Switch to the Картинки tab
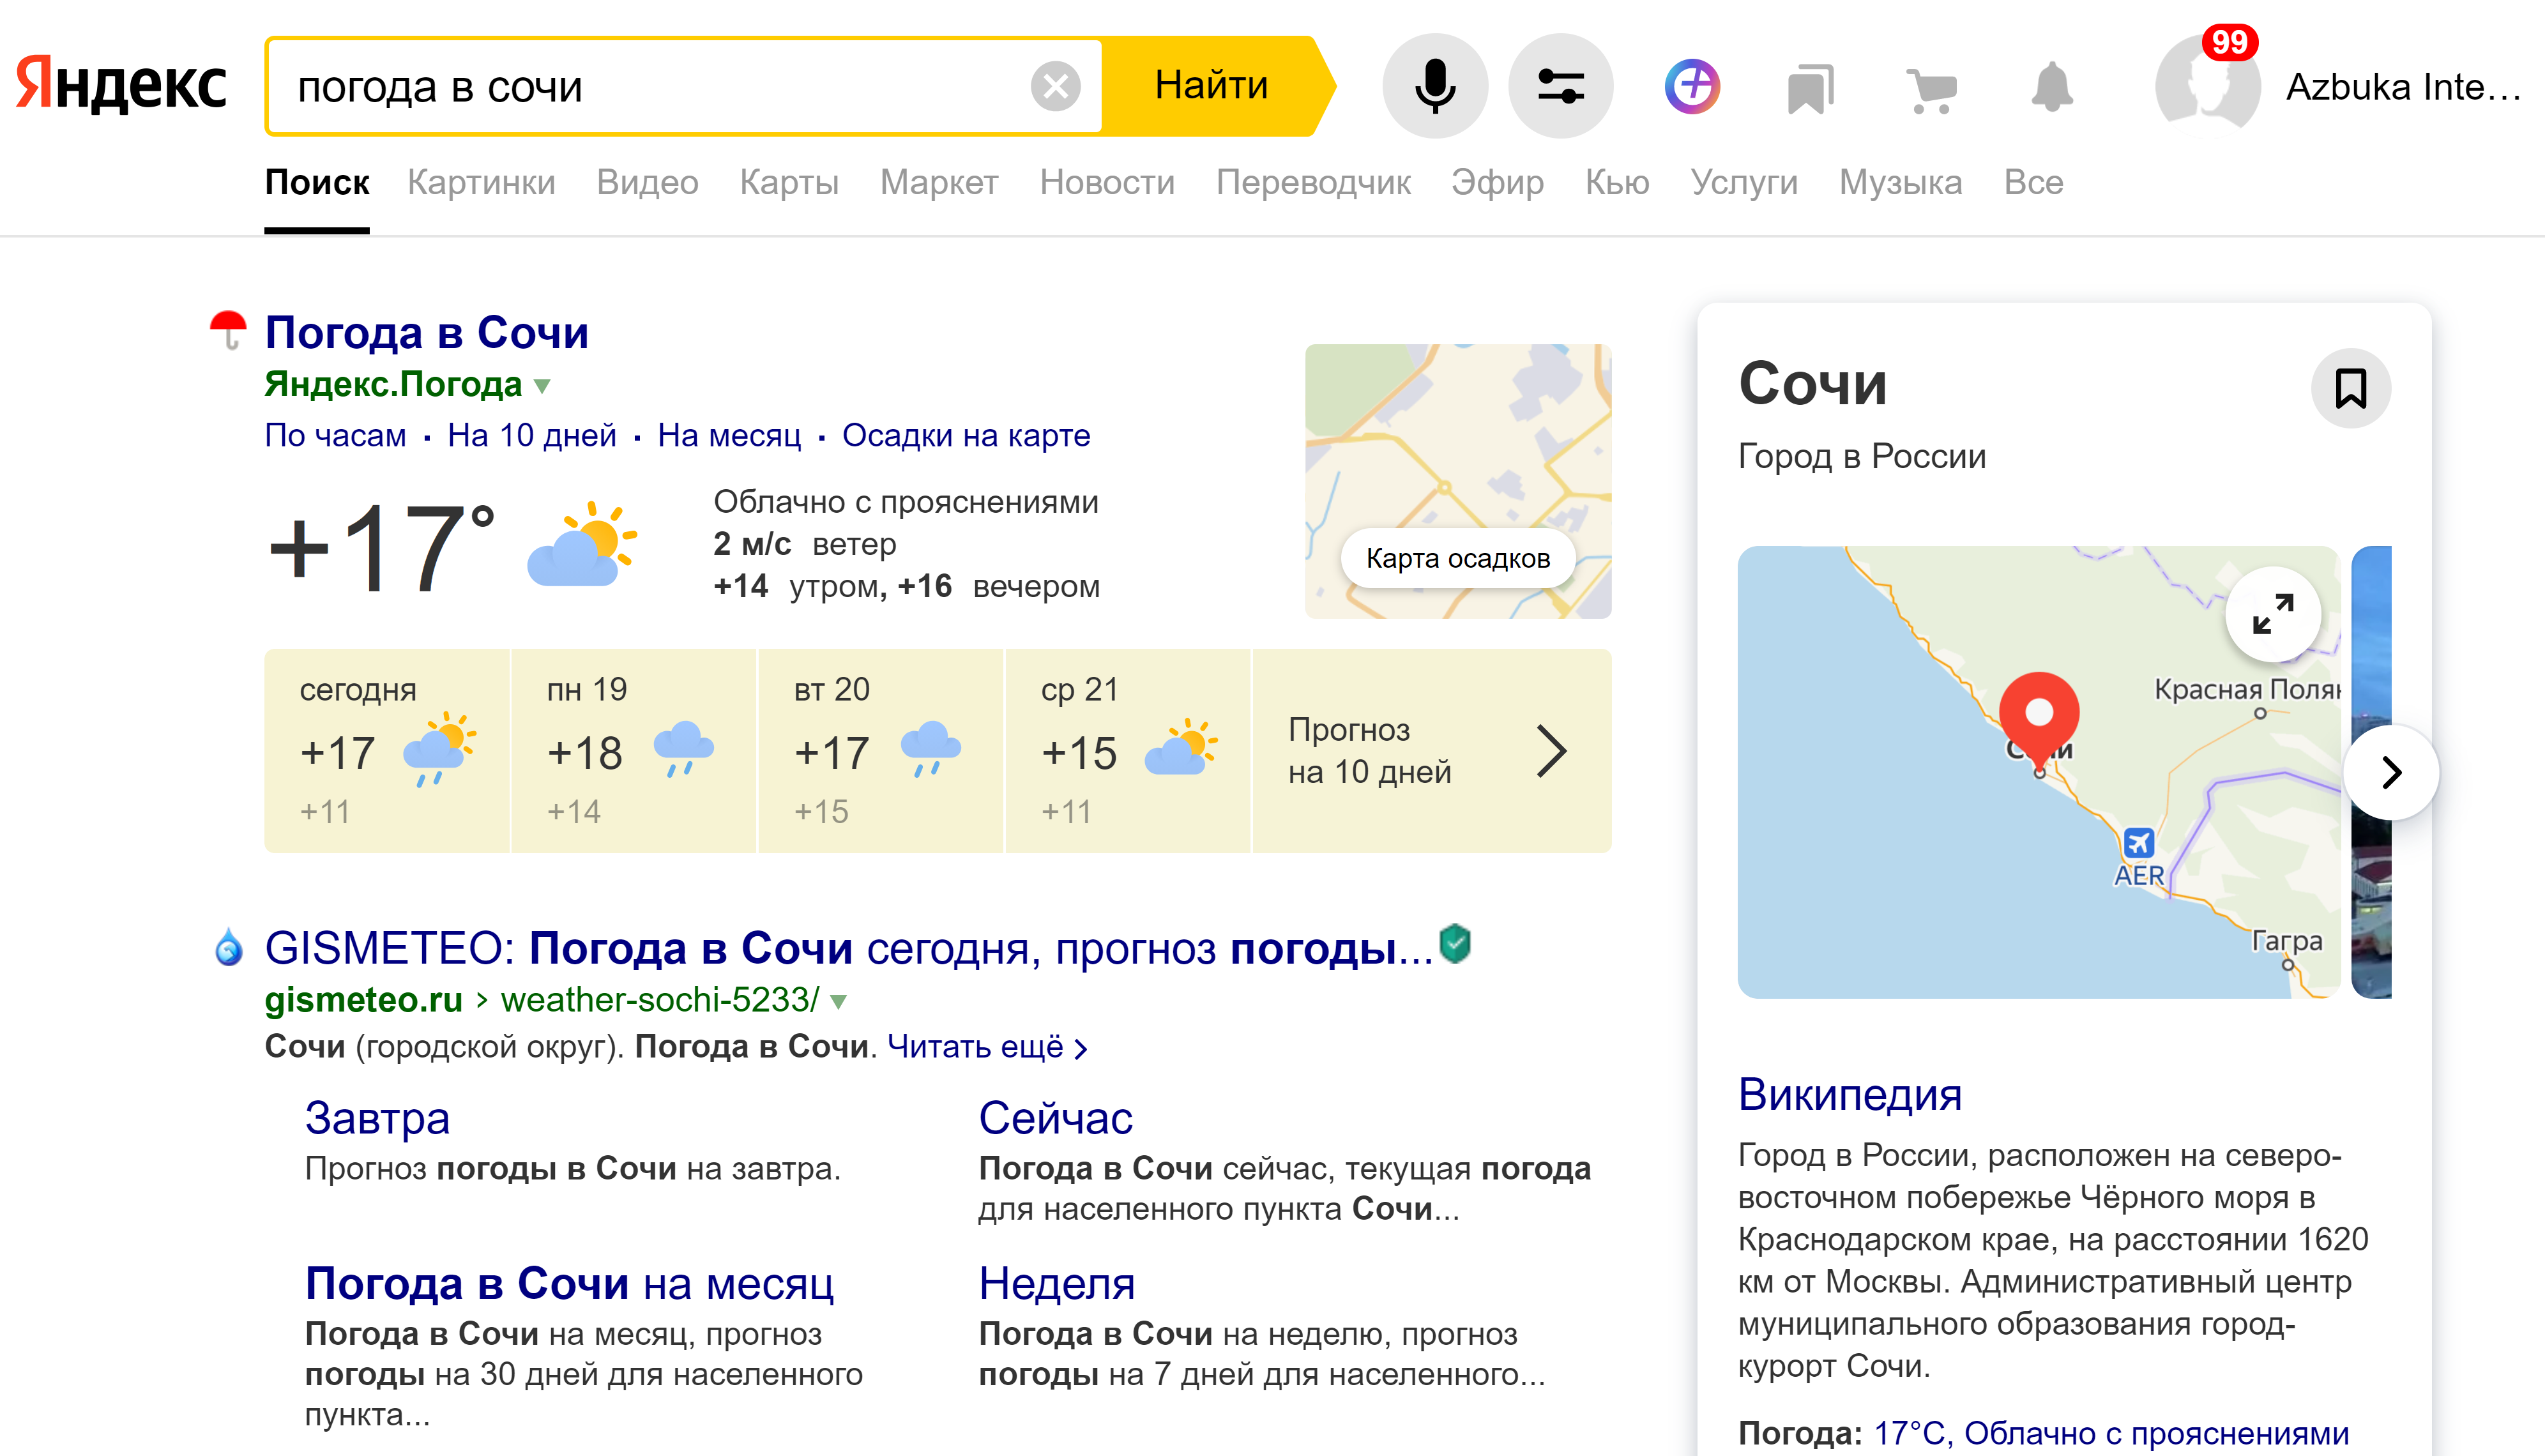This screenshot has height=1456, width=2545. (481, 182)
